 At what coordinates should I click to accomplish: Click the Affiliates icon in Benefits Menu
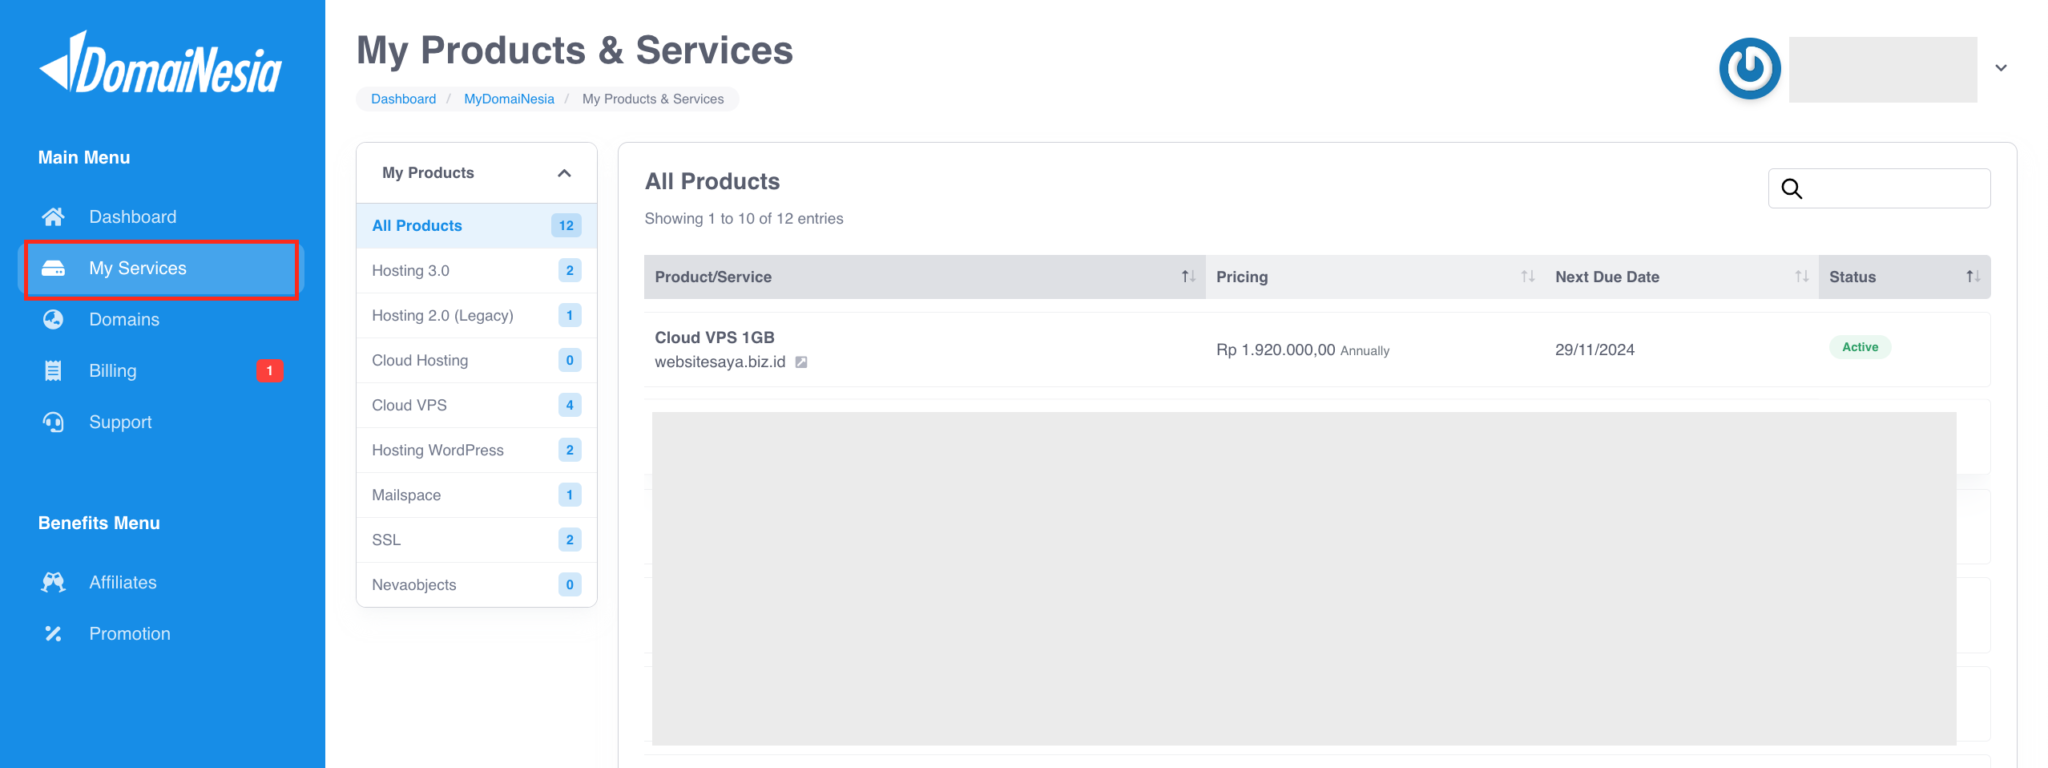pos(53,583)
